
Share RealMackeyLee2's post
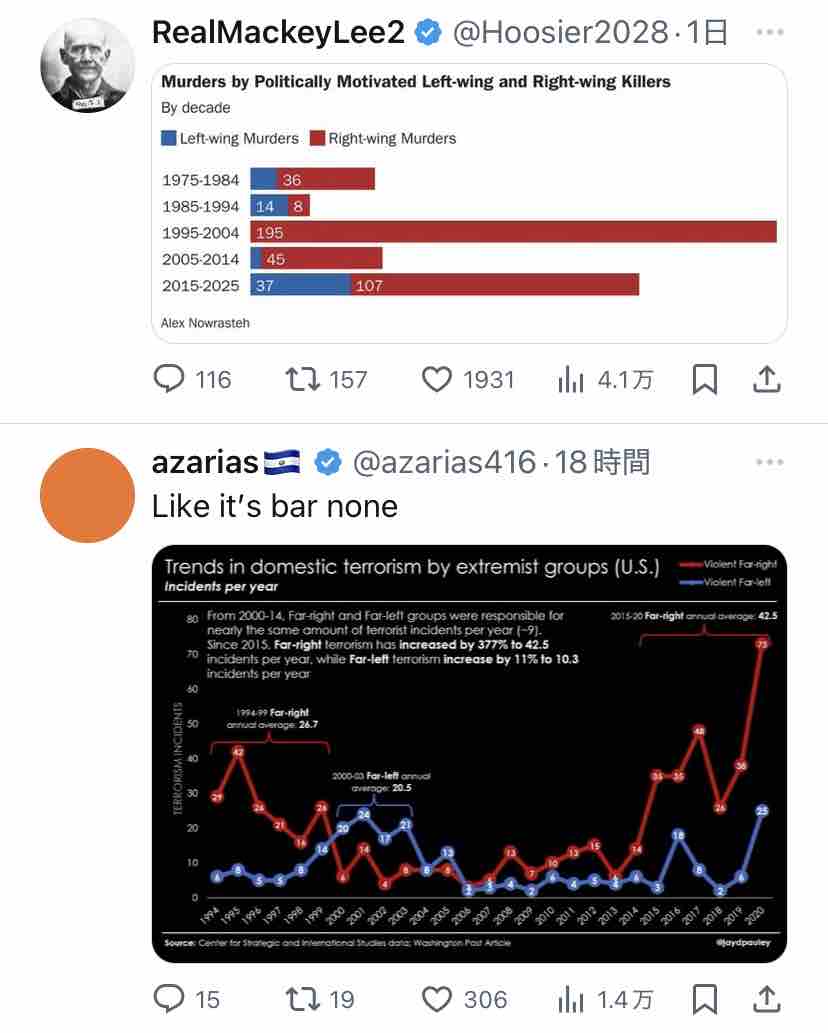click(767, 379)
